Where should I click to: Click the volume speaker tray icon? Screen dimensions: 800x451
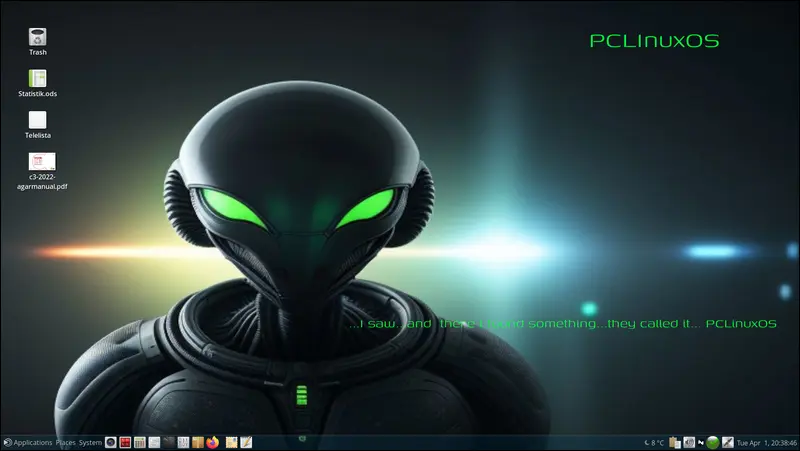(x=689, y=442)
